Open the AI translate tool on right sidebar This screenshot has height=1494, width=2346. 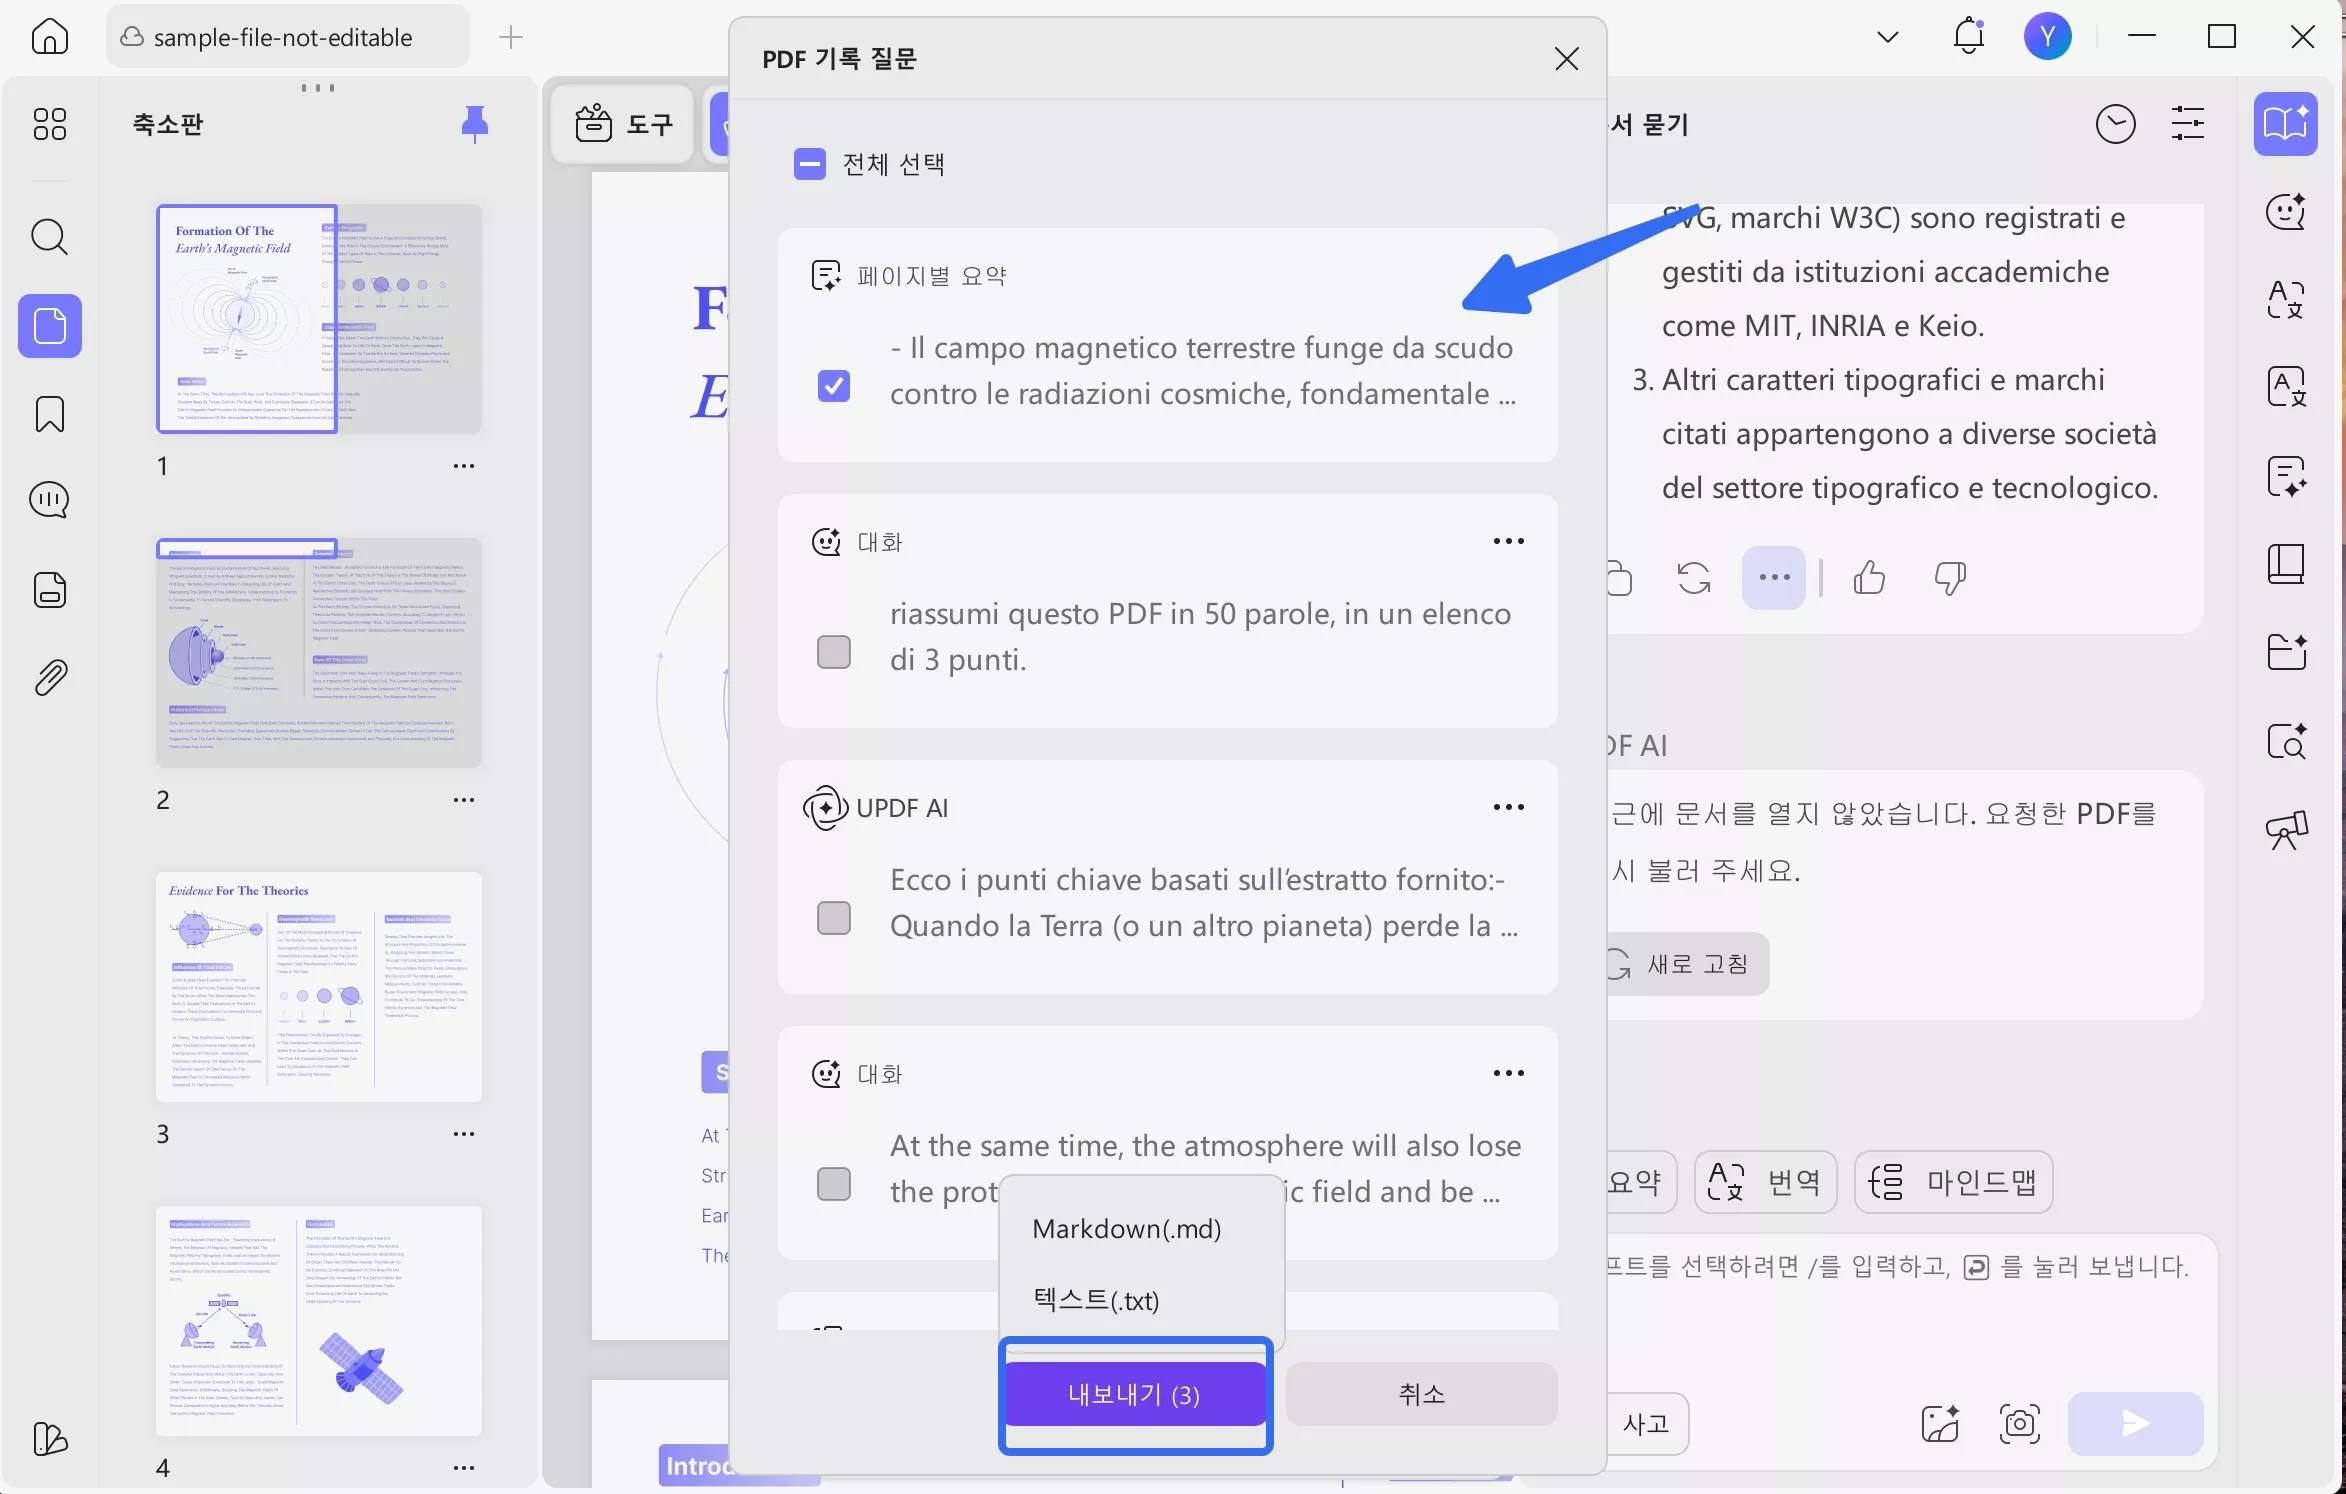pos(2288,299)
